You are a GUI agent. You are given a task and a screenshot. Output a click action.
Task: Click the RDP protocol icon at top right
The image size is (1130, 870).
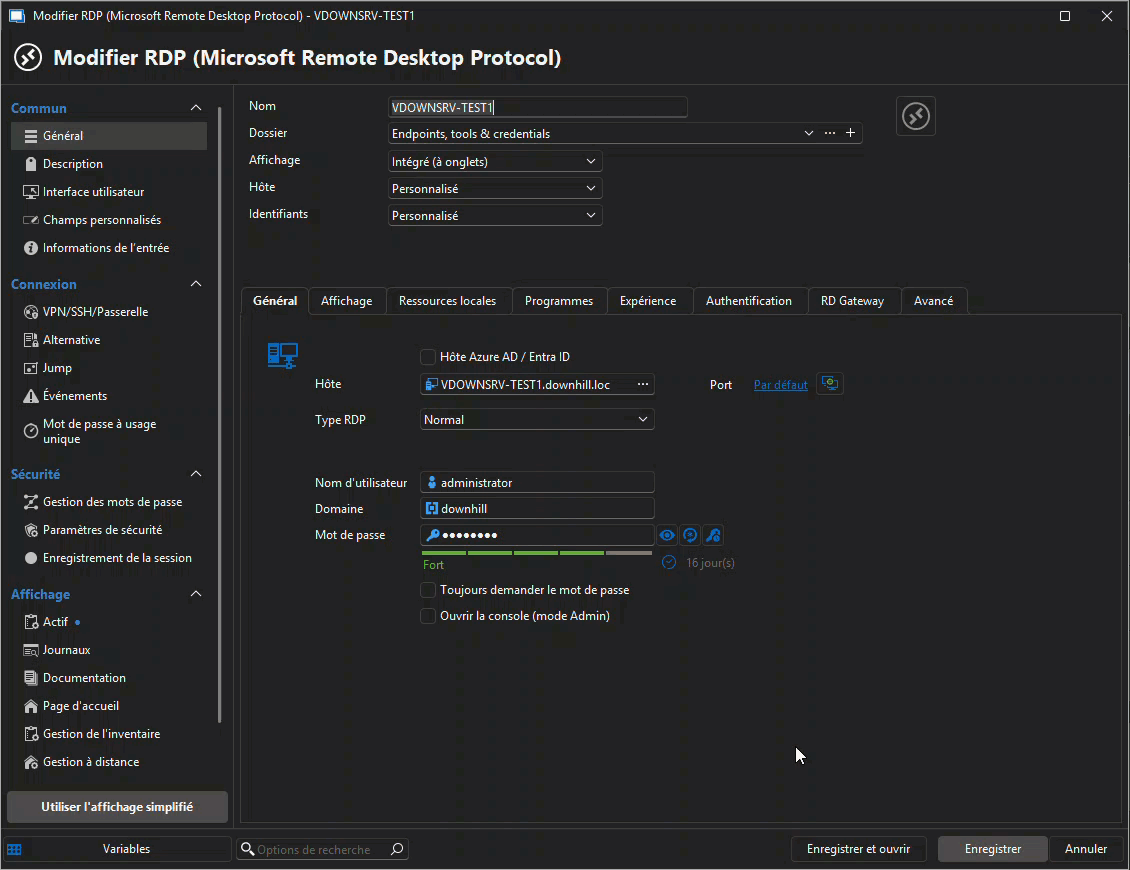(x=915, y=116)
